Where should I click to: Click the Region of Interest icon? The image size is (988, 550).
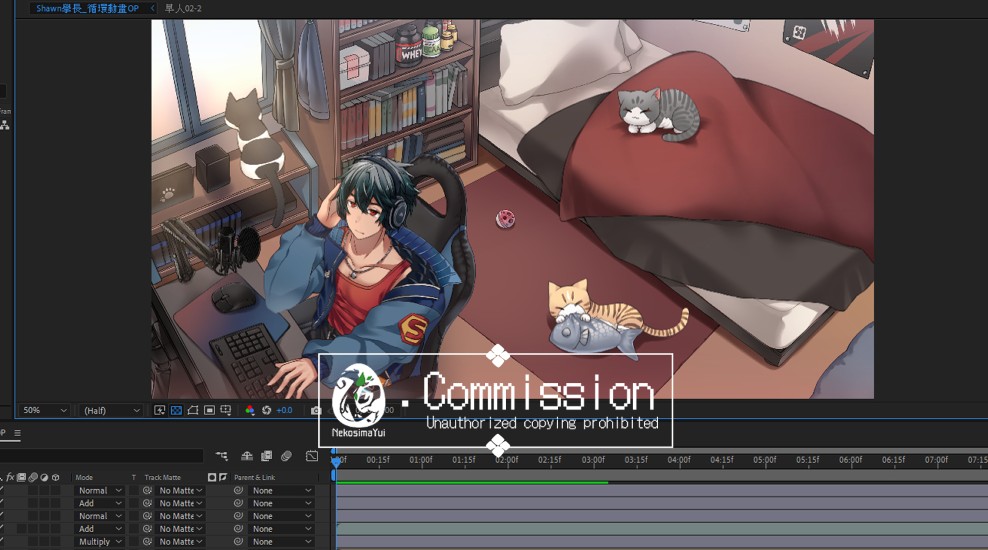[x=209, y=410]
